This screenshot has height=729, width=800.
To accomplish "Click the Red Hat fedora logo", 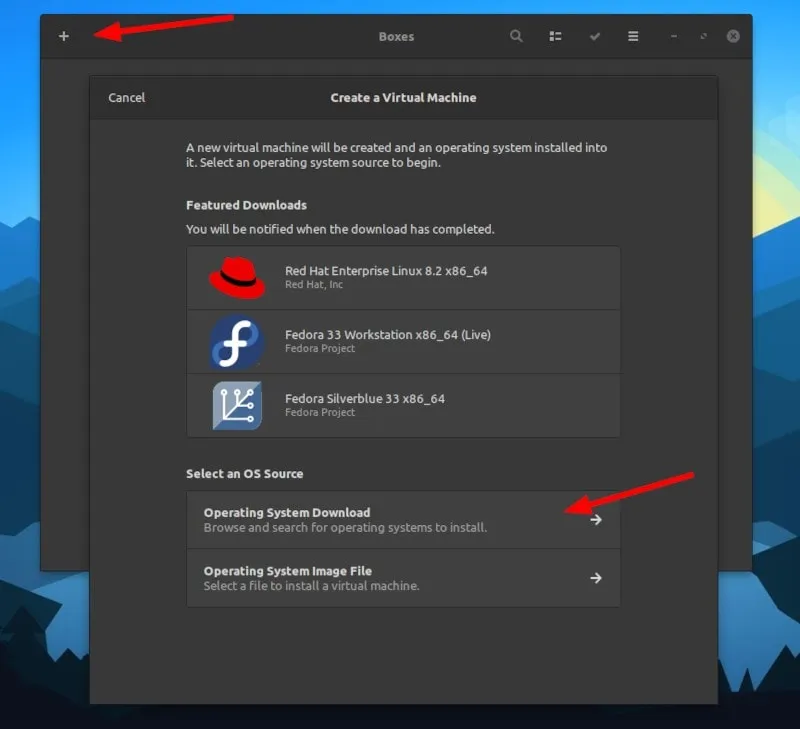I will coord(237,277).
